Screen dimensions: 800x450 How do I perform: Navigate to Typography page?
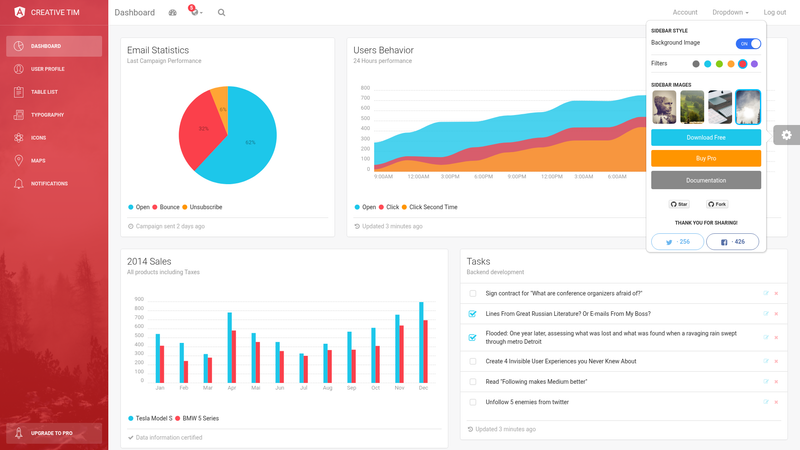[x=54, y=115]
